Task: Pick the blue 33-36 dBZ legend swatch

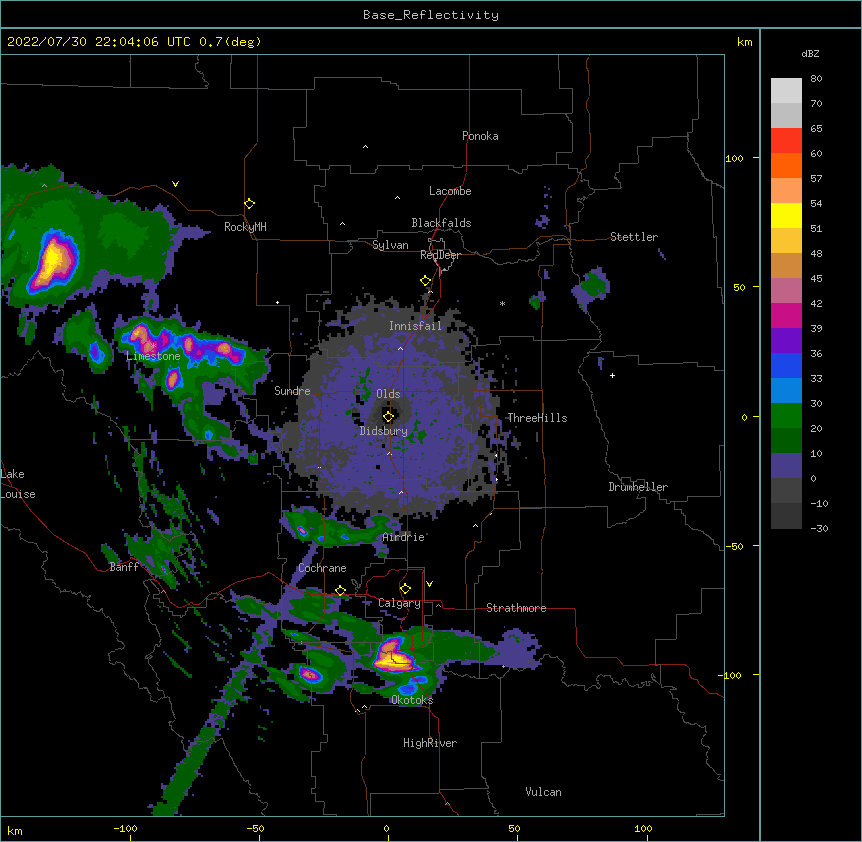Action: coord(786,365)
